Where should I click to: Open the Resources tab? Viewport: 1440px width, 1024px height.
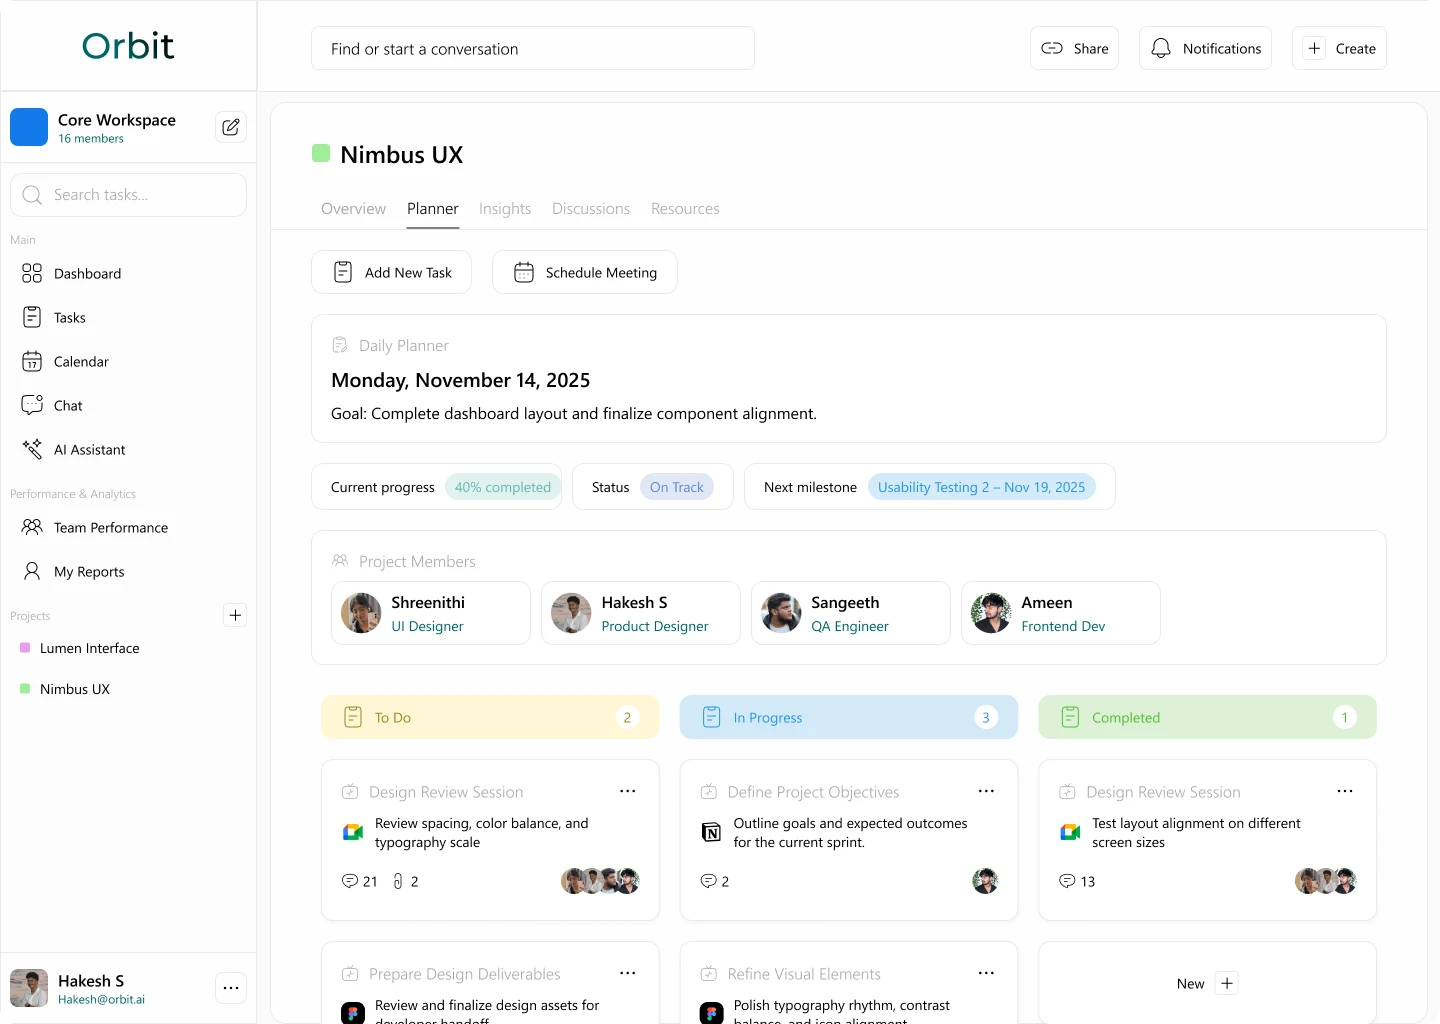pyautogui.click(x=685, y=209)
